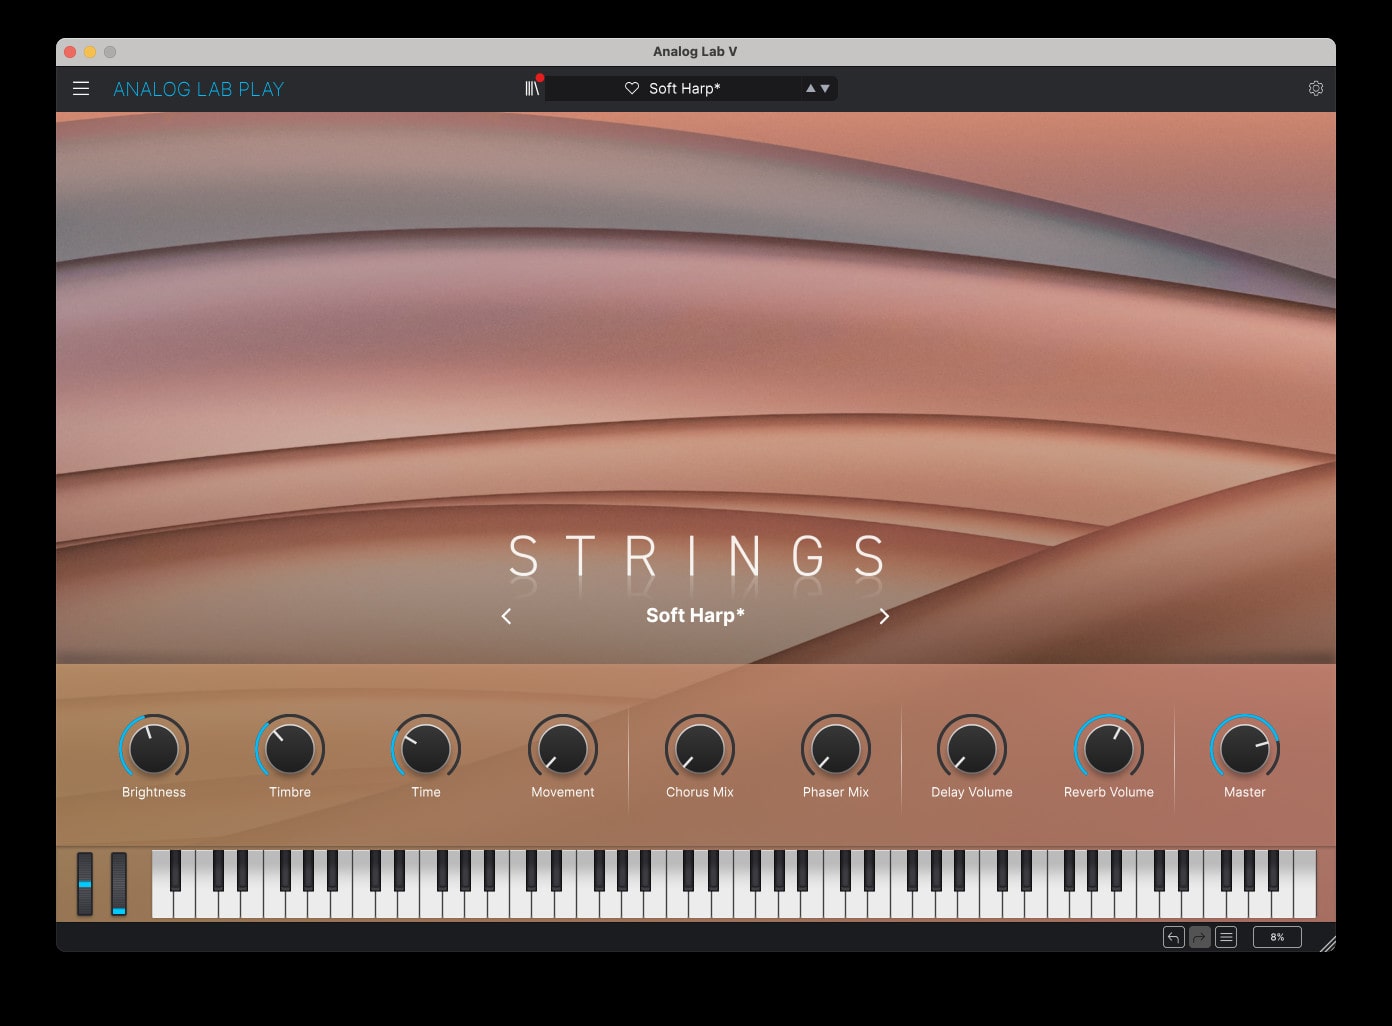Click the Phaser Mix label
This screenshot has height=1026, width=1392.
836,792
